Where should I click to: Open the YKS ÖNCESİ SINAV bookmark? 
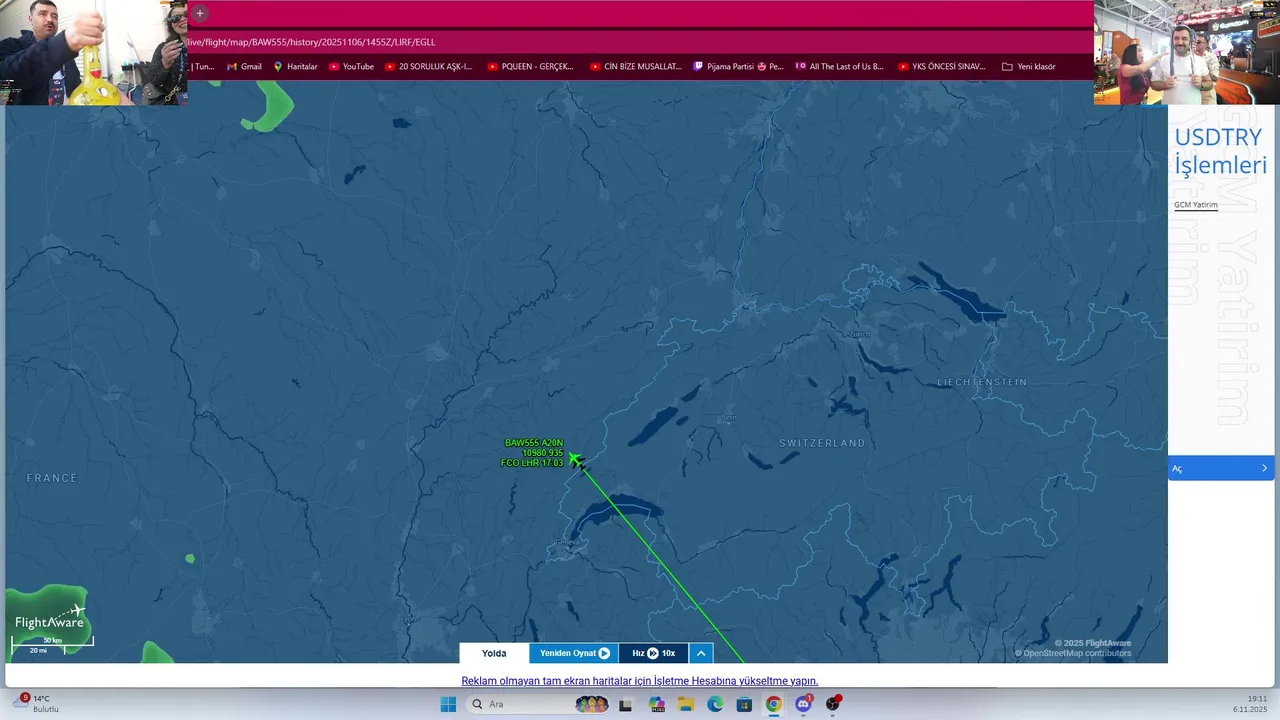(x=941, y=67)
